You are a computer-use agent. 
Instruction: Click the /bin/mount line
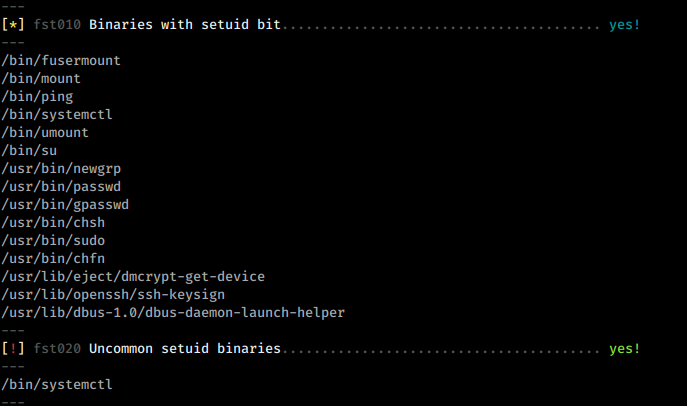41,79
